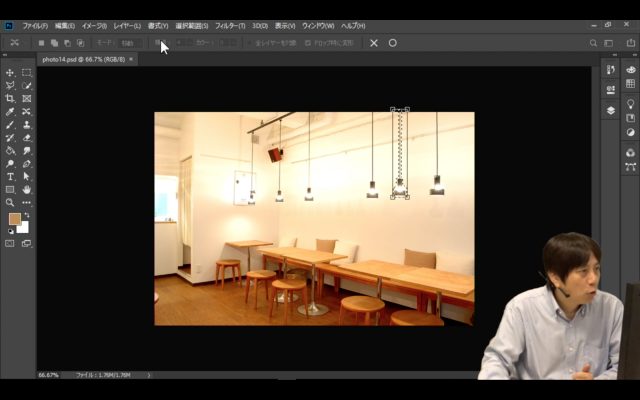
Task: Click the foreground color swatch
Action: point(14,219)
